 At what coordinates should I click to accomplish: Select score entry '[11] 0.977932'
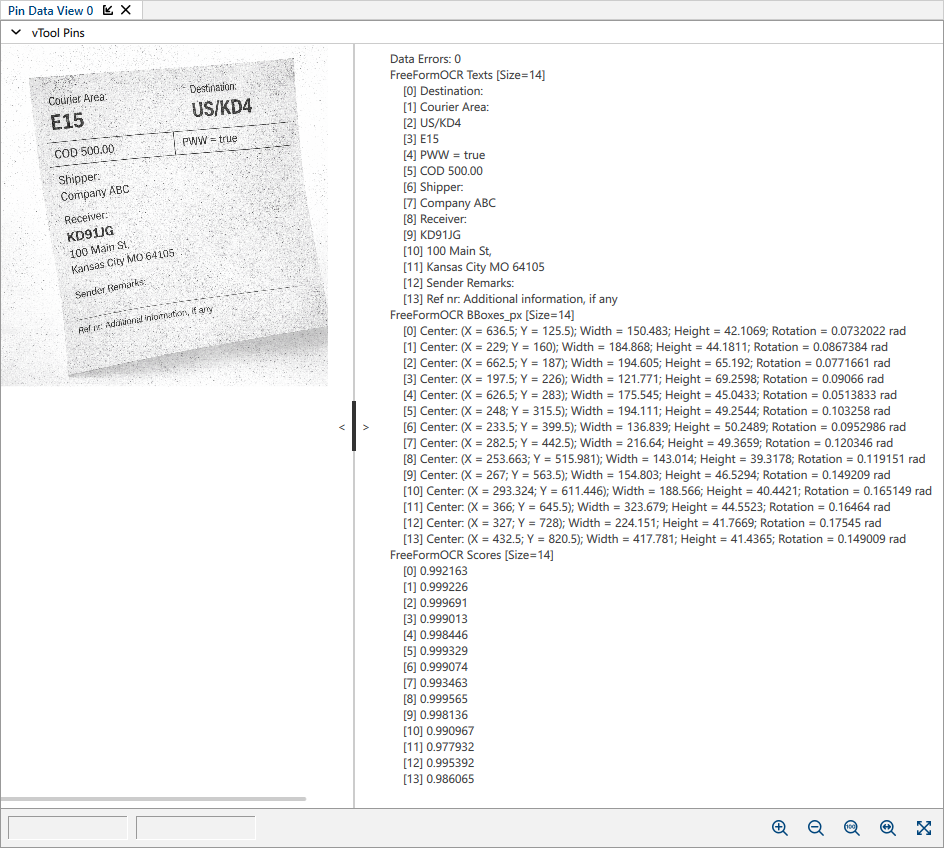(439, 747)
